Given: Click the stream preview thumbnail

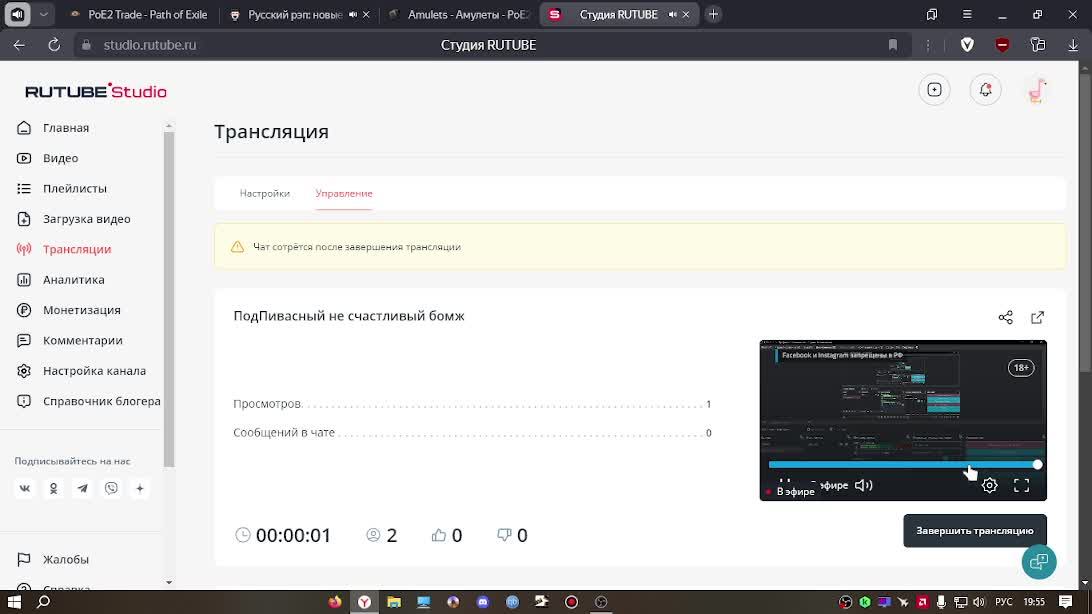Looking at the screenshot, I should [903, 420].
